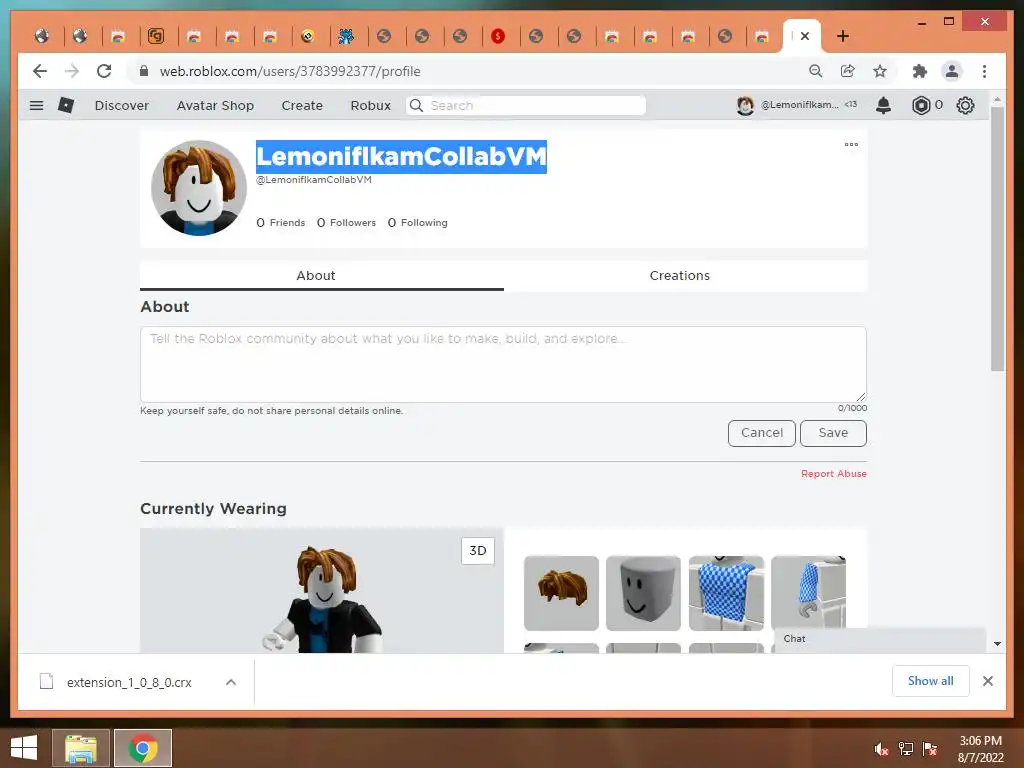Open File Explorer from taskbar
This screenshot has height=768, width=1024.
pyautogui.click(x=81, y=748)
